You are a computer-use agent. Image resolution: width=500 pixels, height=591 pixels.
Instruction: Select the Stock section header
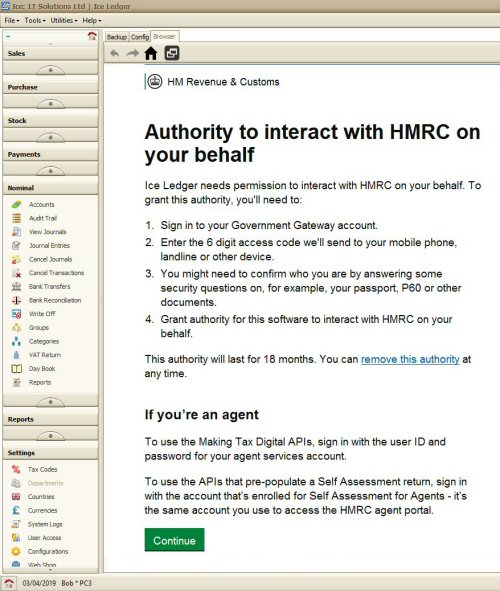click(x=50, y=121)
